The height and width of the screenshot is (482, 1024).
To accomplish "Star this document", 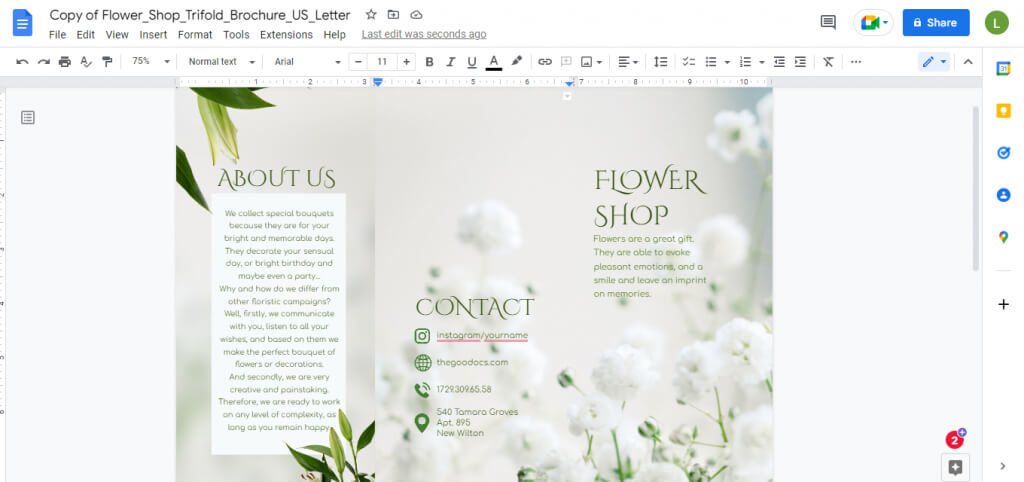I will (371, 15).
